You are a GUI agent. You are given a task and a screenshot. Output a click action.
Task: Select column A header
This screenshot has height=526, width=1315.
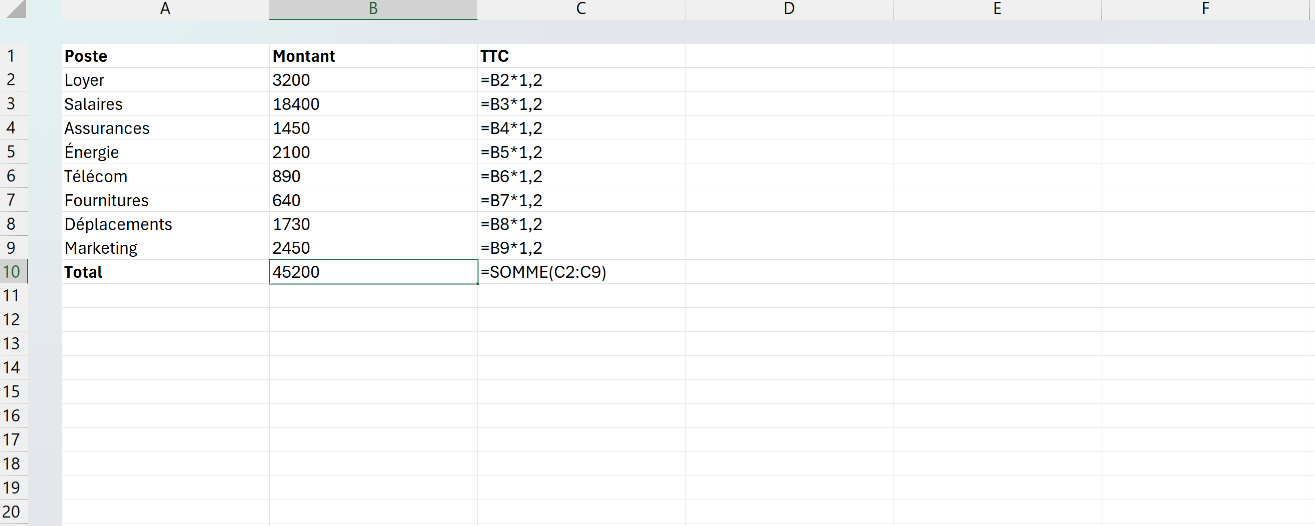[x=165, y=10]
